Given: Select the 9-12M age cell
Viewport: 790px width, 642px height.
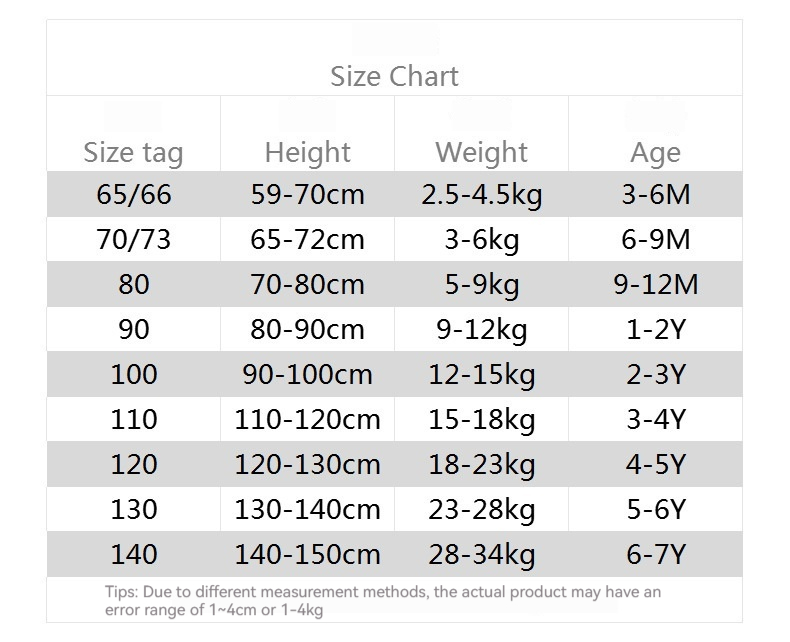Looking at the screenshot, I should point(655,284).
